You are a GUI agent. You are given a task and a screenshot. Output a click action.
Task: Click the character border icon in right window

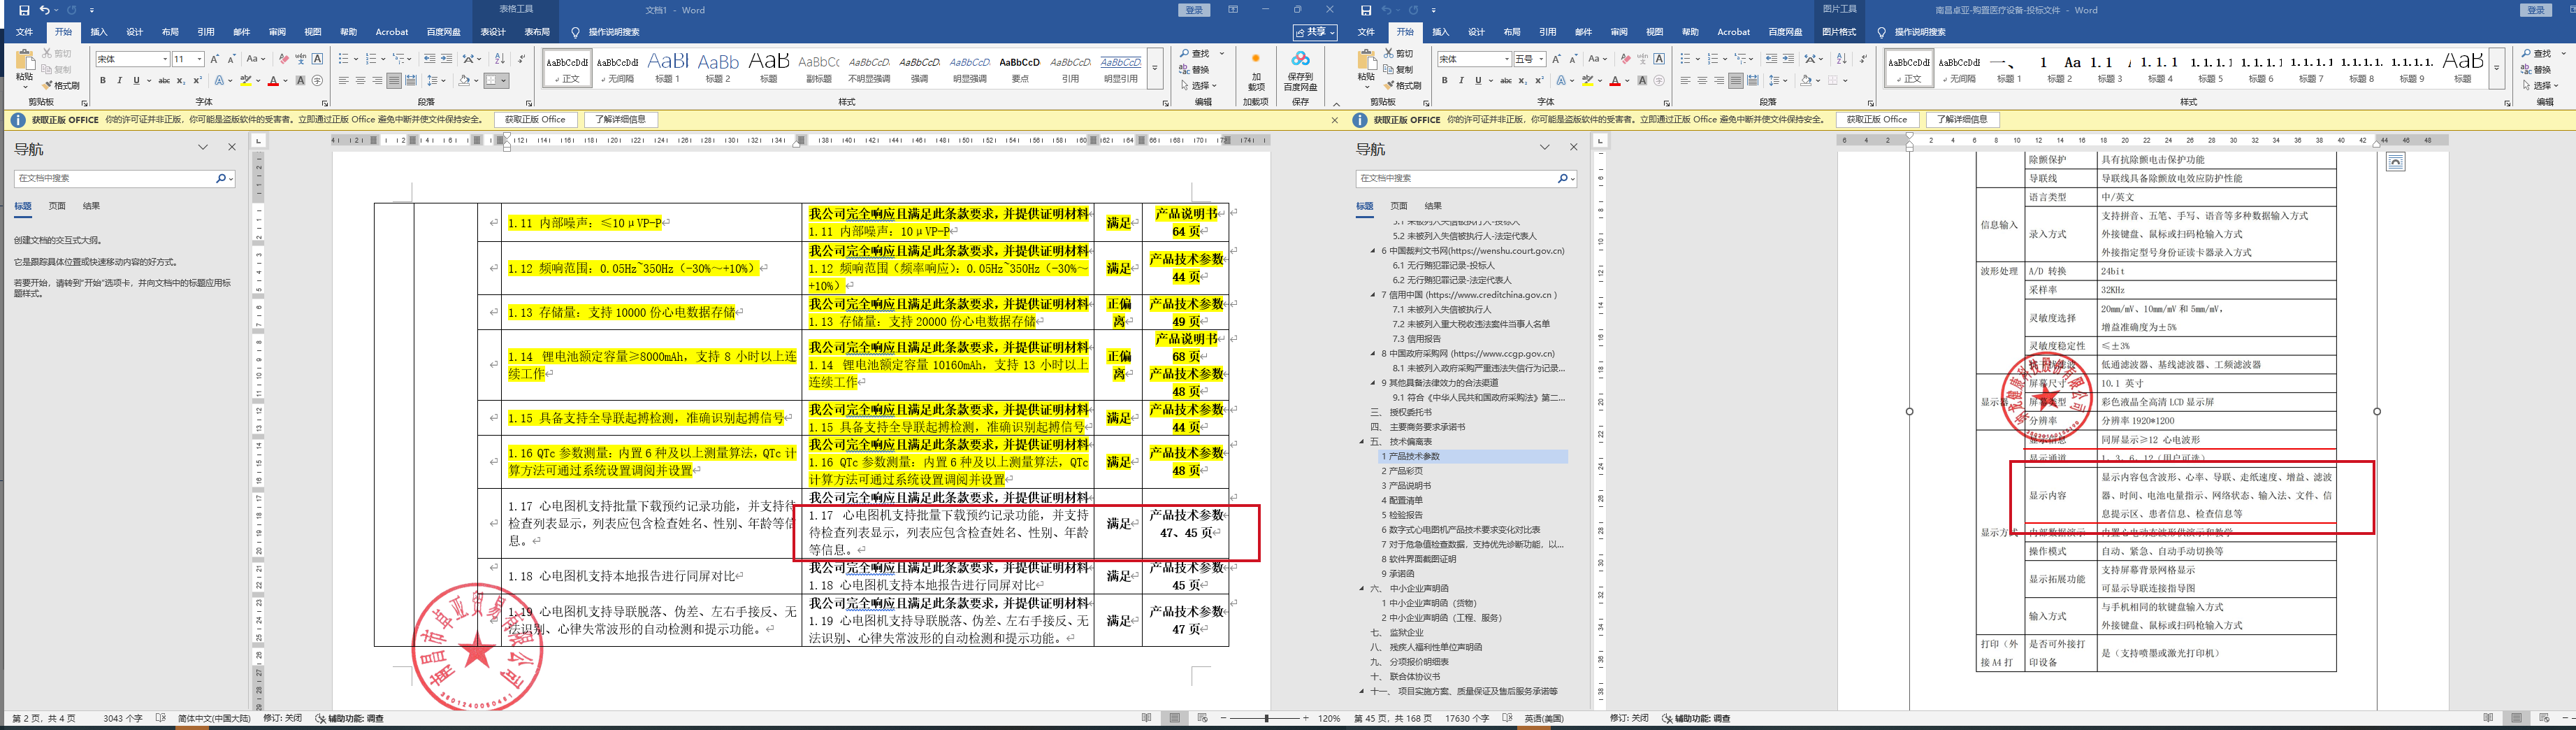pos(1659,59)
